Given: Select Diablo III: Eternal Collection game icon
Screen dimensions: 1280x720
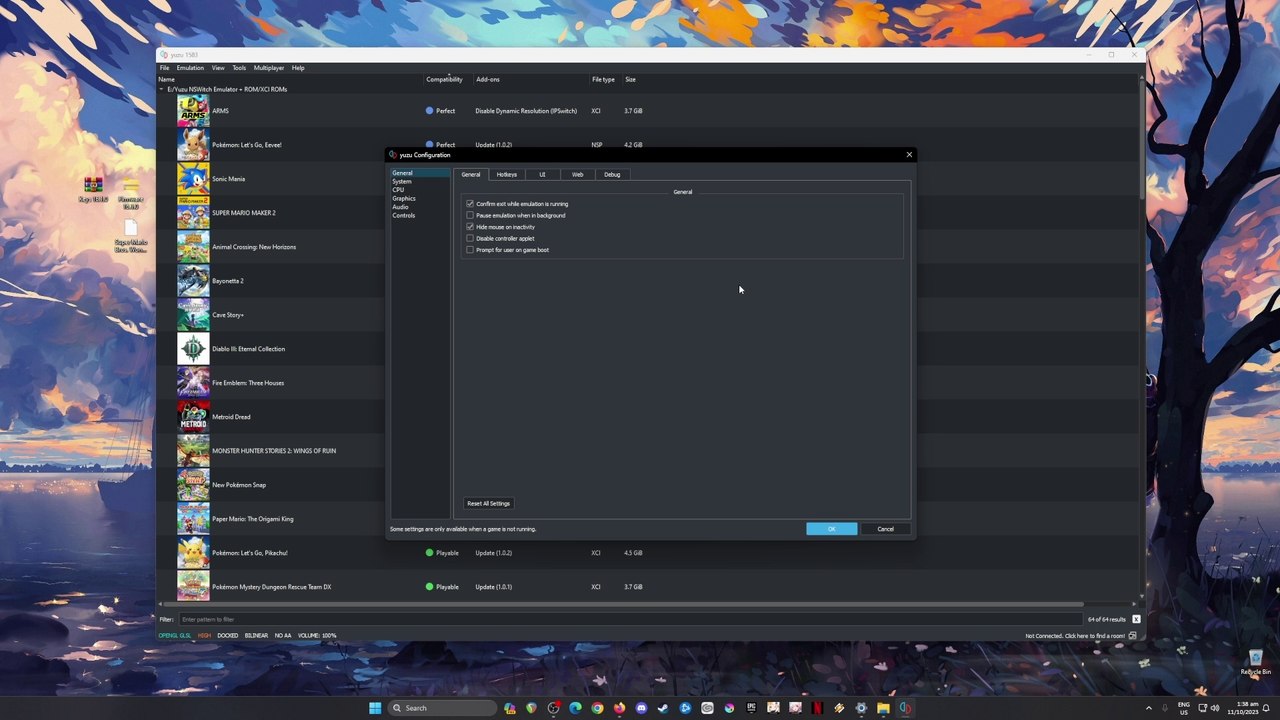Looking at the screenshot, I should tap(193, 349).
